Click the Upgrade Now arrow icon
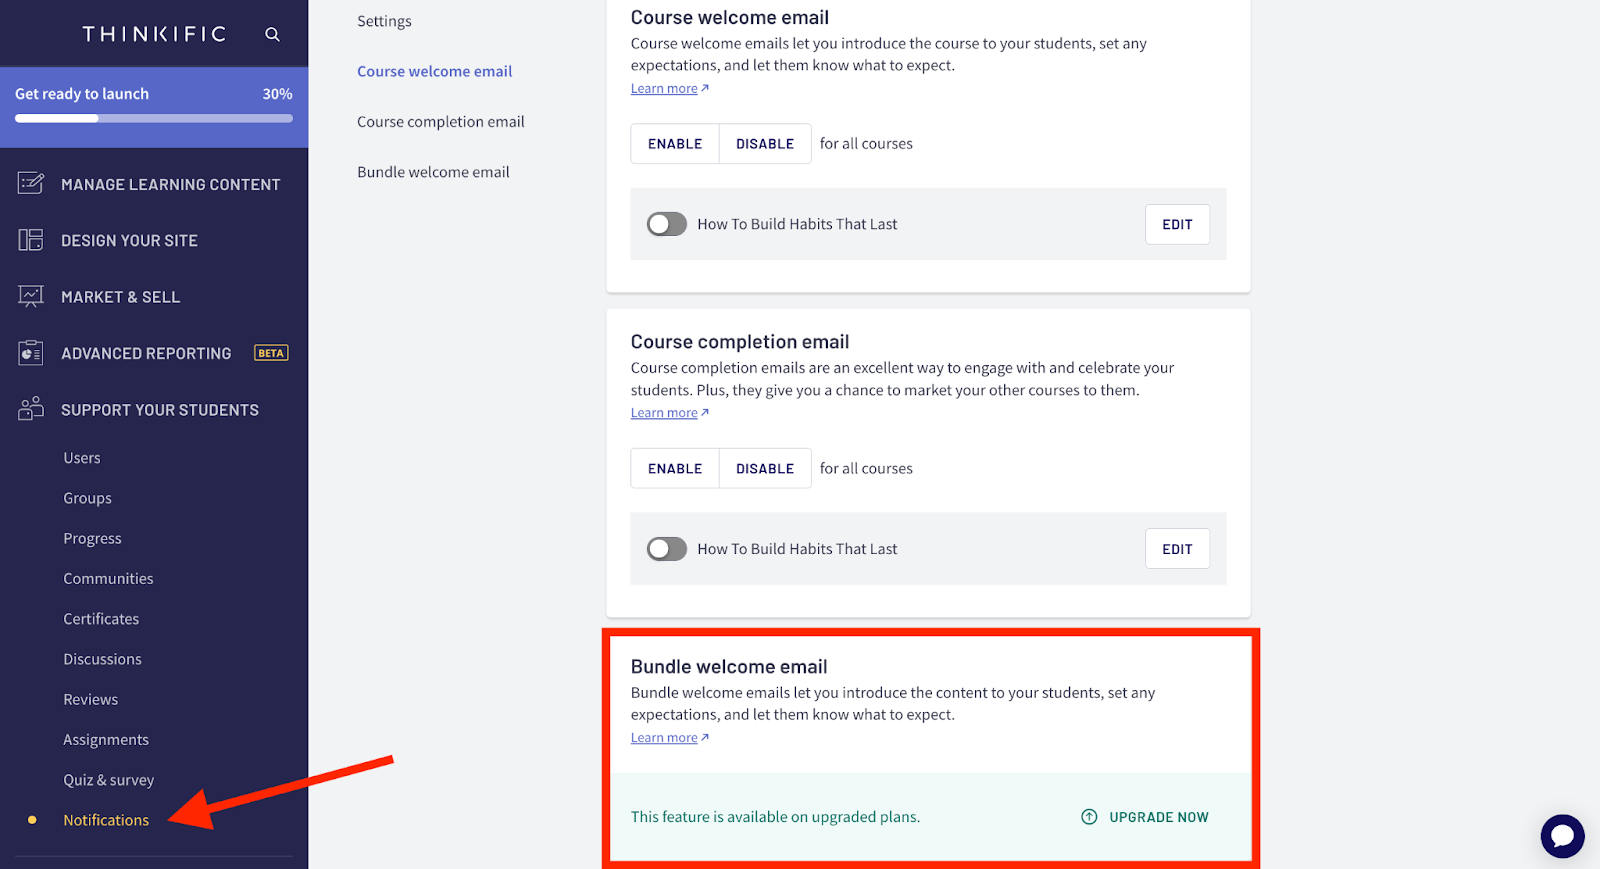The width and height of the screenshot is (1600, 869). [x=1089, y=817]
